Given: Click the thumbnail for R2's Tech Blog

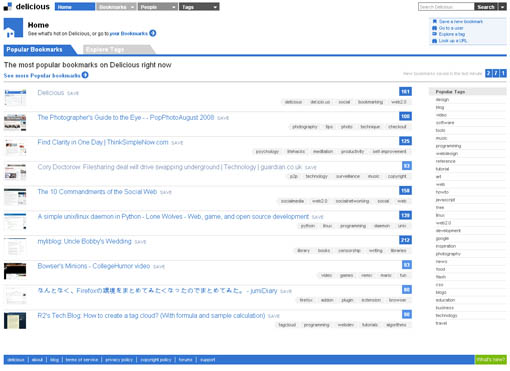Looking at the screenshot, I should coord(15,320).
